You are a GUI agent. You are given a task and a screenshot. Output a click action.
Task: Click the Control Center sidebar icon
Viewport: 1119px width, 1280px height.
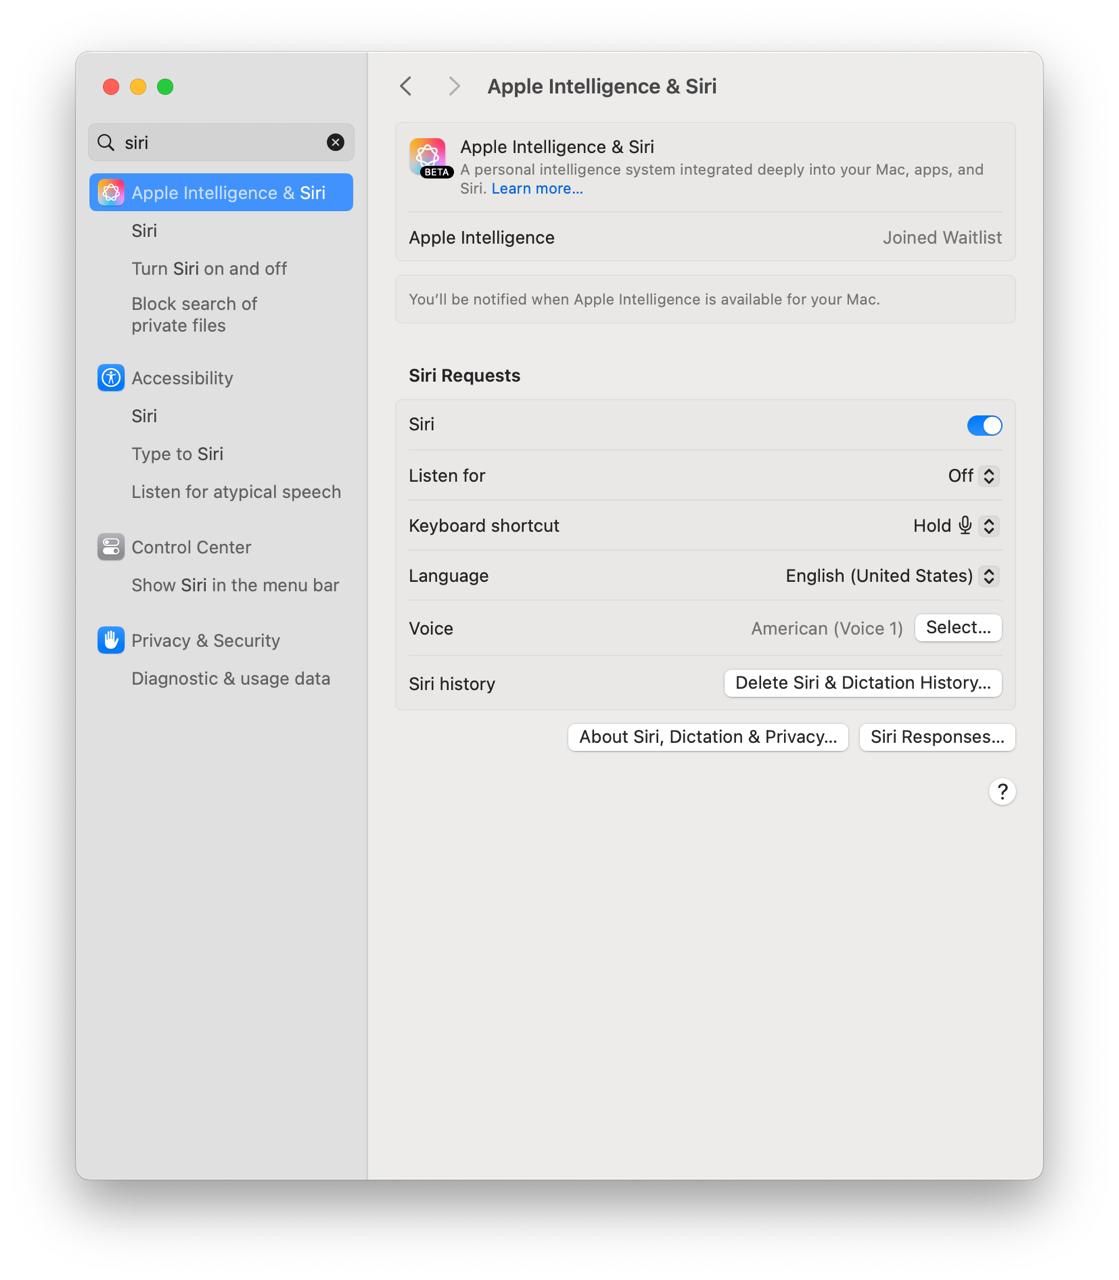coord(111,547)
